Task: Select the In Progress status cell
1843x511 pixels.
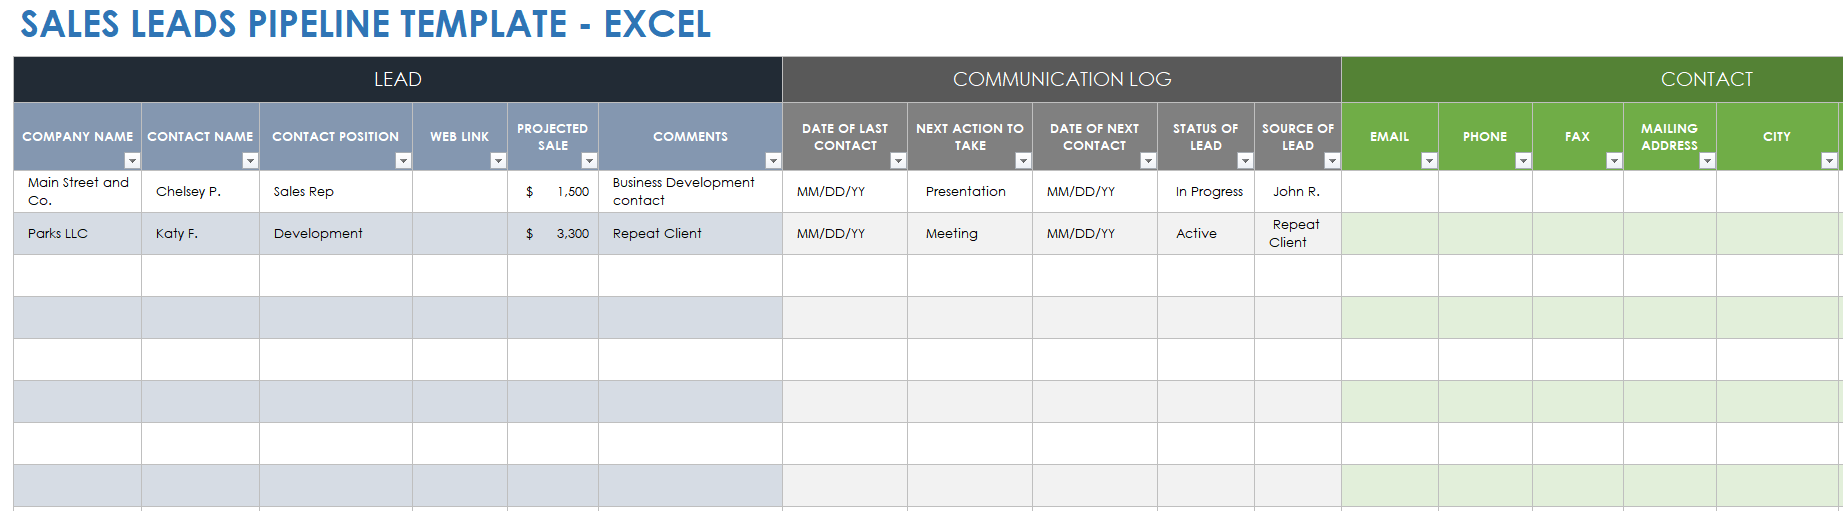Action: [x=1208, y=192]
